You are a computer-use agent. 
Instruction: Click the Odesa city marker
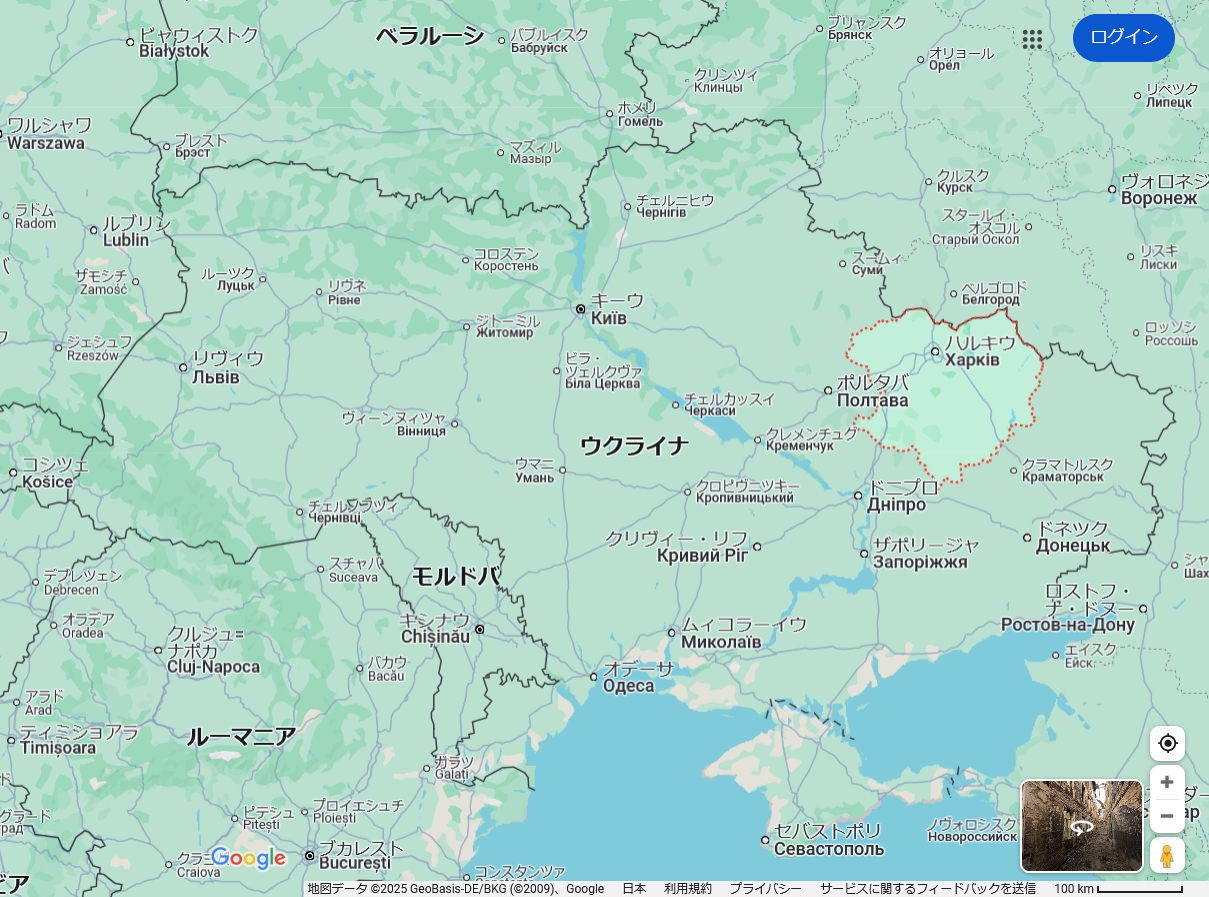coord(594,677)
